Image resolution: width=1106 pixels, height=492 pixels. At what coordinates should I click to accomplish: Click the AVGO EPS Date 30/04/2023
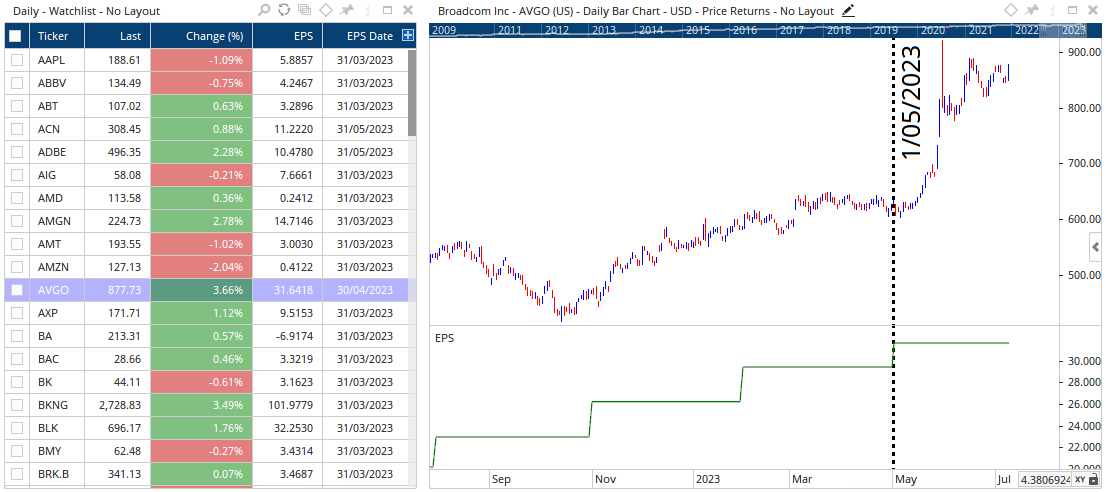[365, 290]
